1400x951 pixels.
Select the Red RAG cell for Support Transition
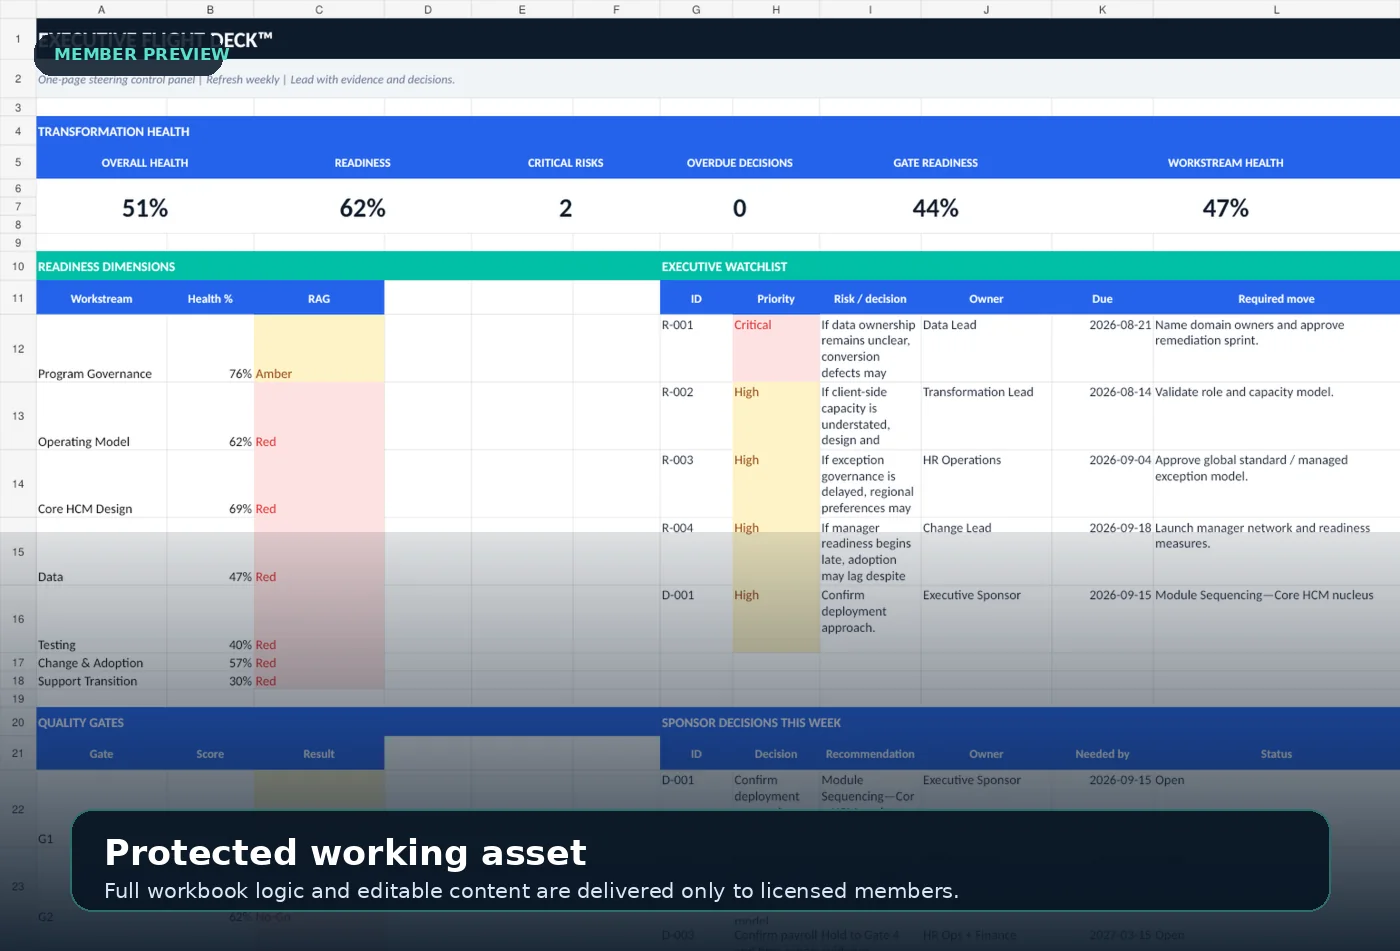[319, 681]
